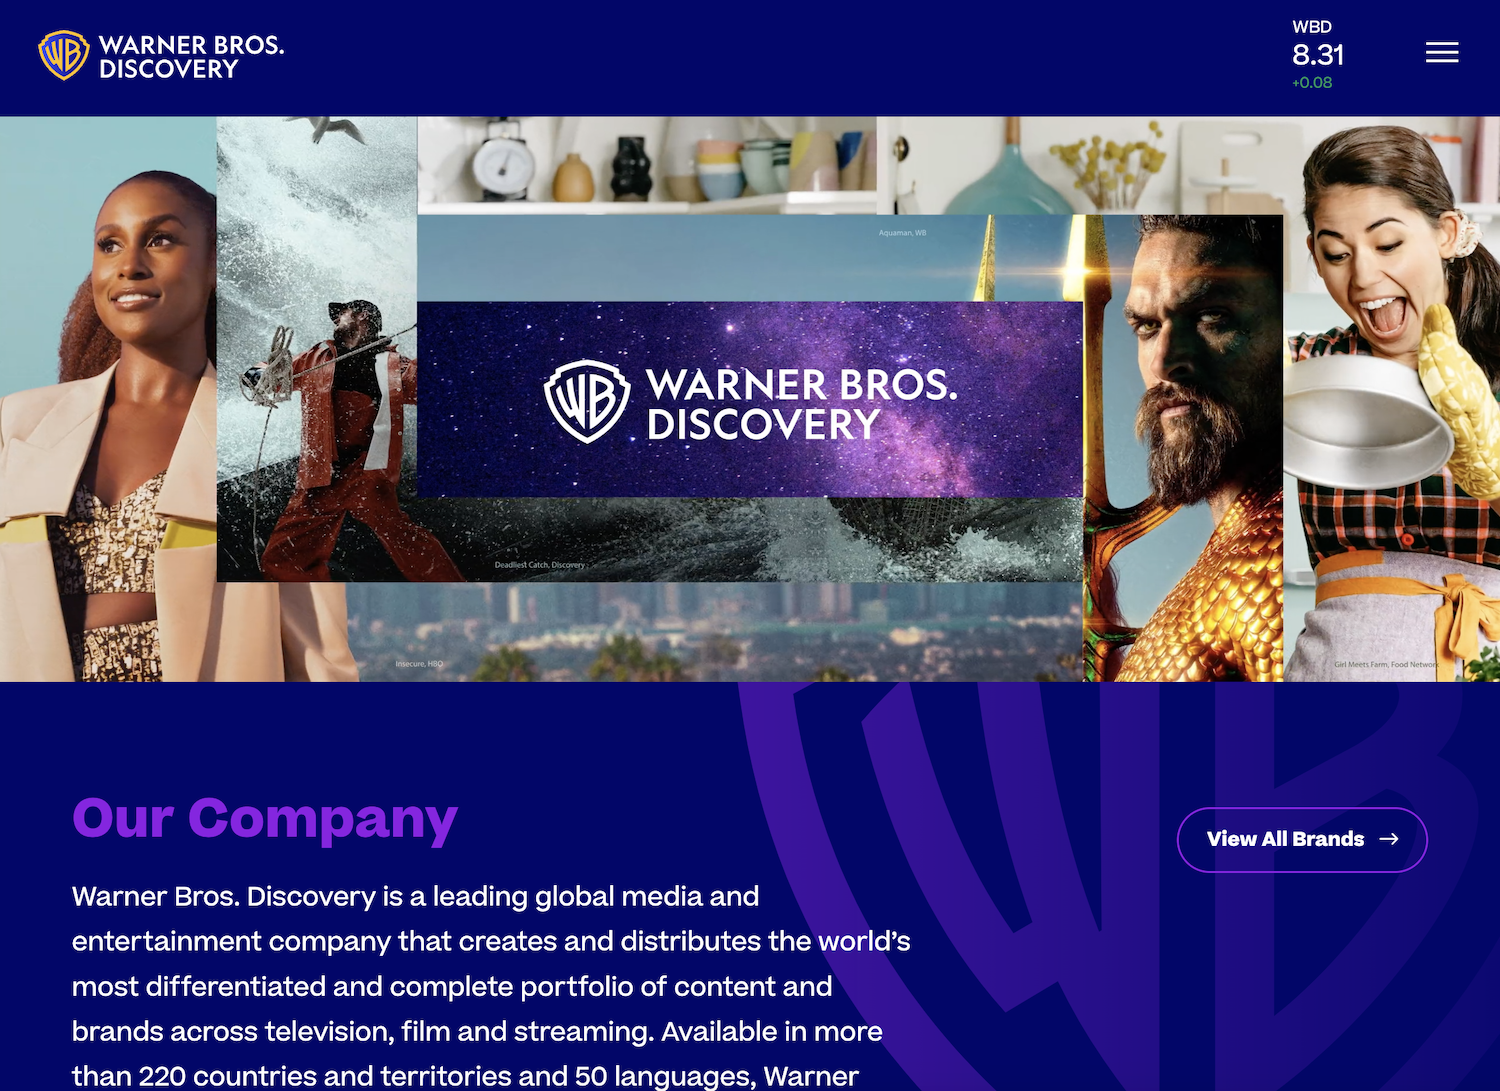
Task: Select the Insecure HBO woman image
Action: [x=108, y=400]
